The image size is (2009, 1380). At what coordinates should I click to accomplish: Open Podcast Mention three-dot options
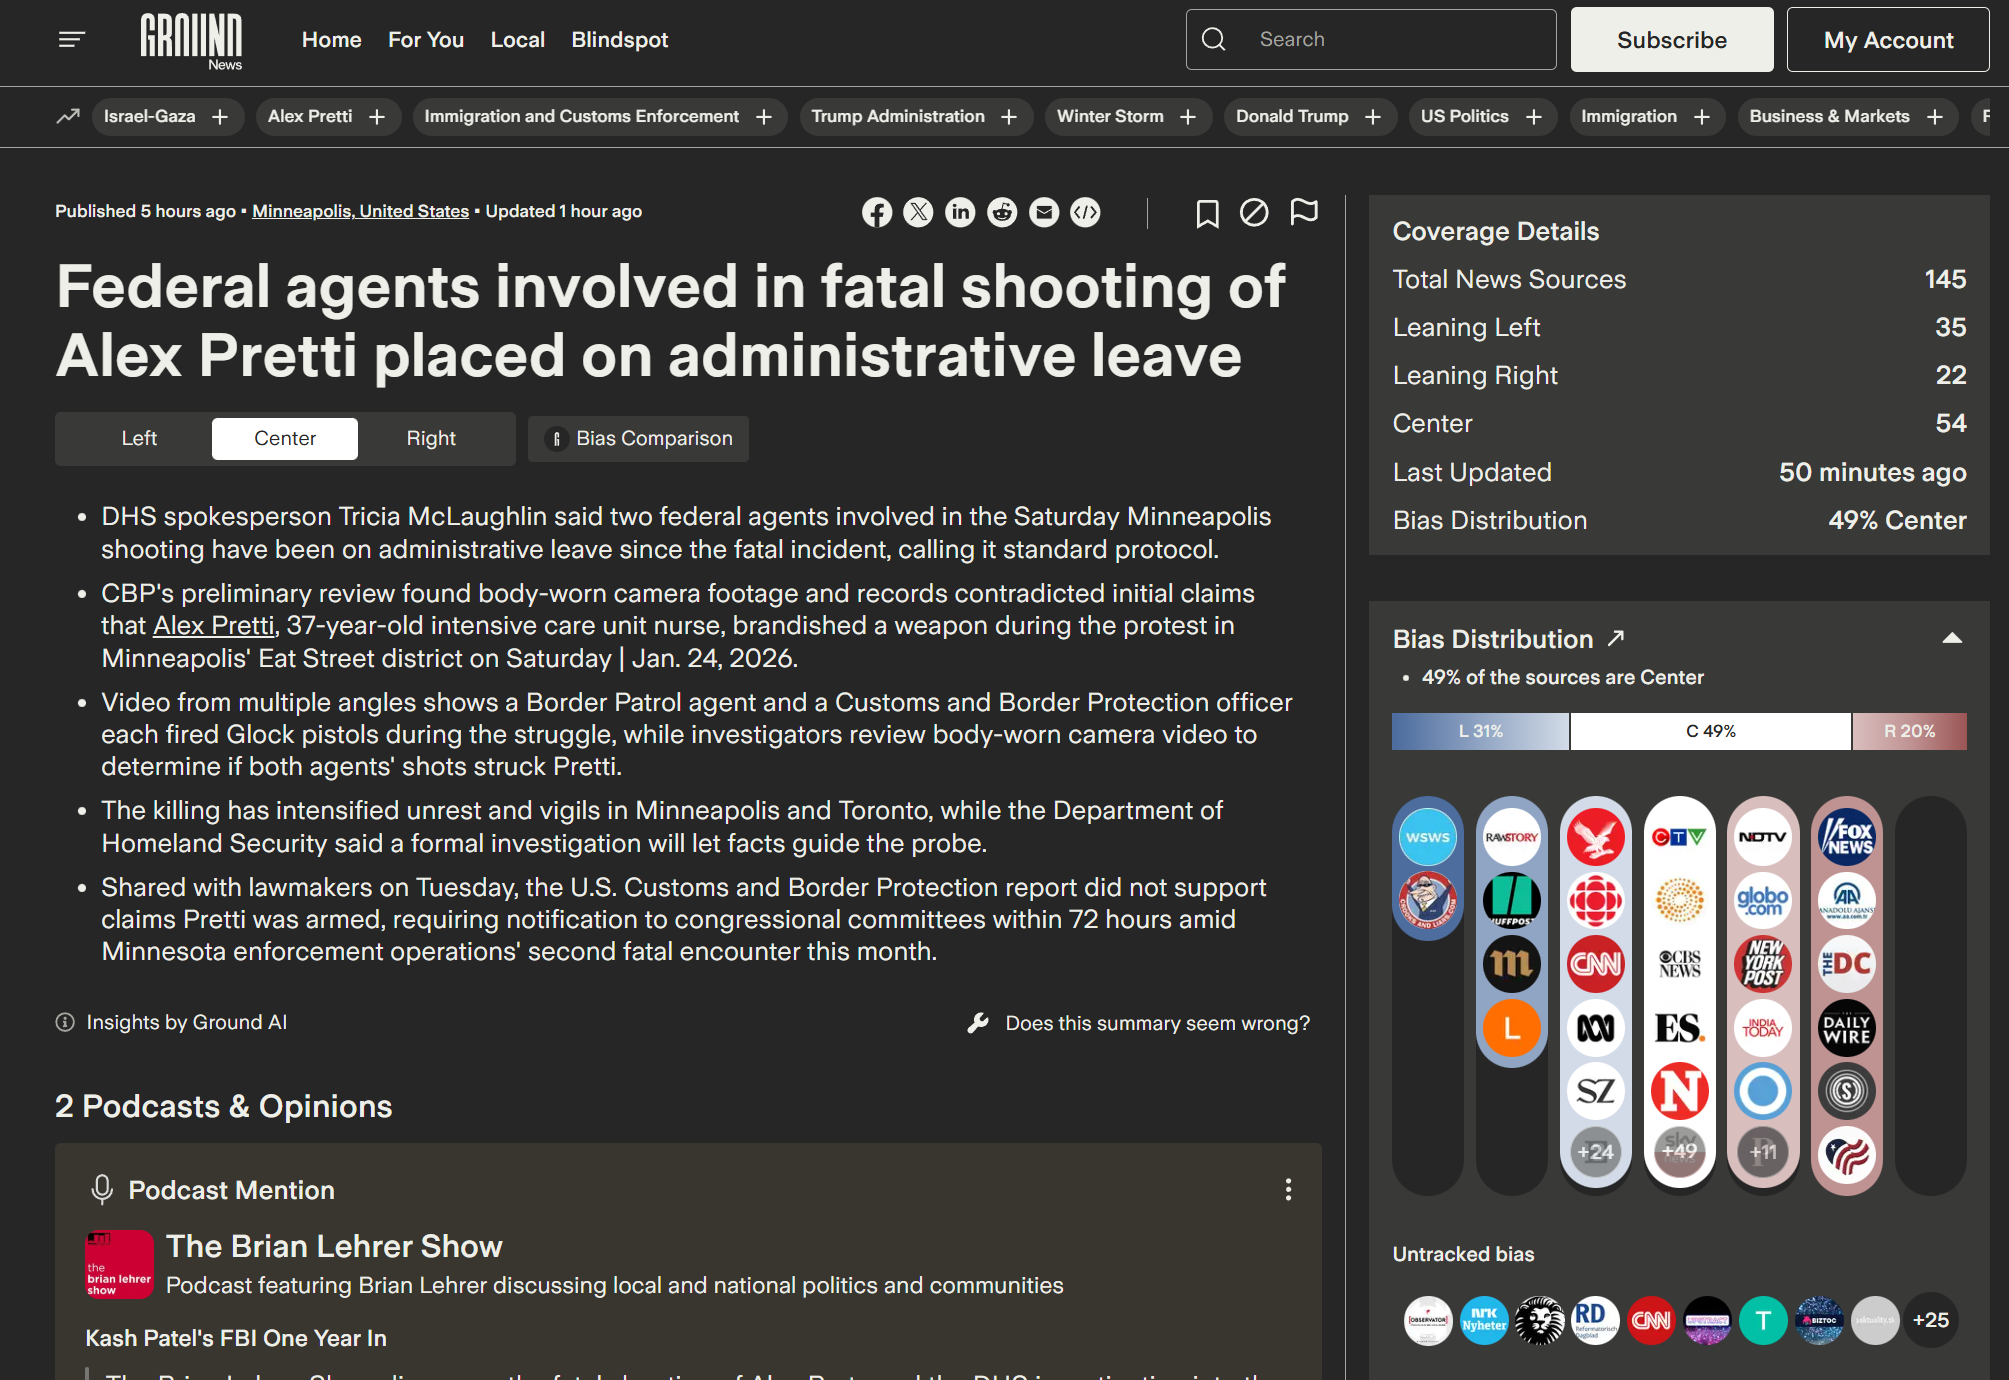coord(1288,1189)
